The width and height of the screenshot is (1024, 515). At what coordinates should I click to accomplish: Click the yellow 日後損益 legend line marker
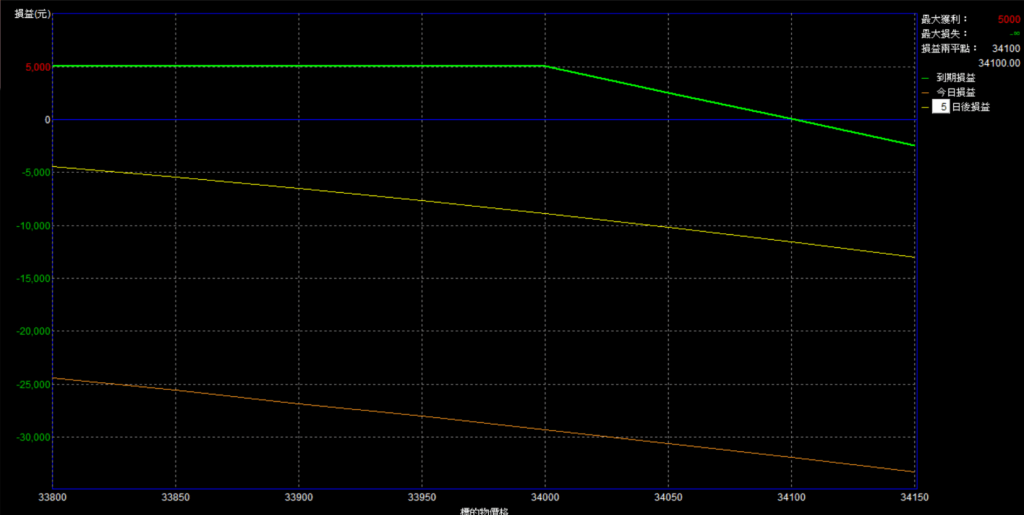tap(925, 107)
